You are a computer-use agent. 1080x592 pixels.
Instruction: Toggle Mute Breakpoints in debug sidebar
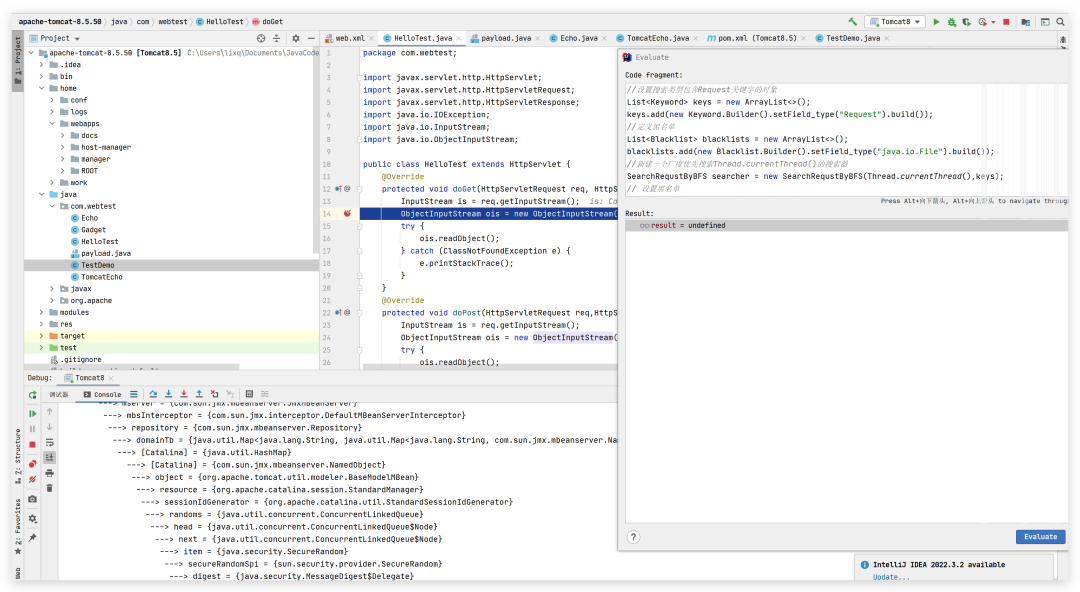[x=32, y=480]
